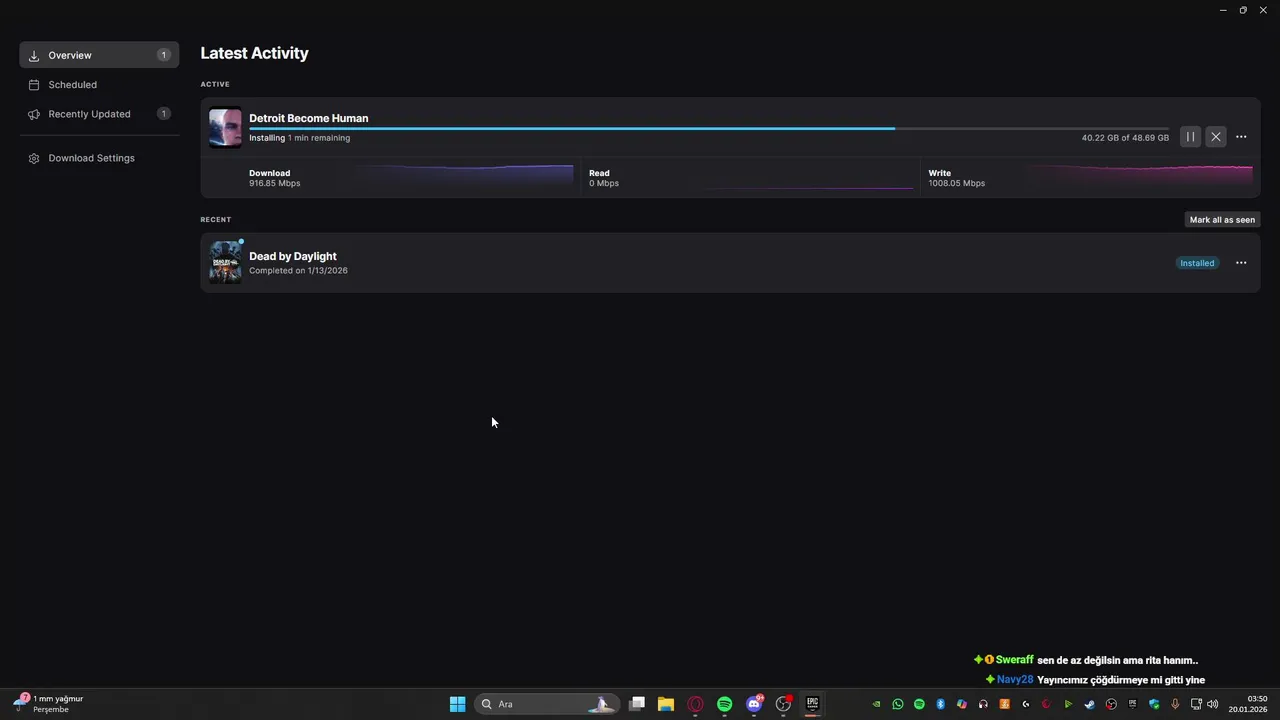Open Spotify from taskbar
The width and height of the screenshot is (1280, 720).
click(724, 704)
